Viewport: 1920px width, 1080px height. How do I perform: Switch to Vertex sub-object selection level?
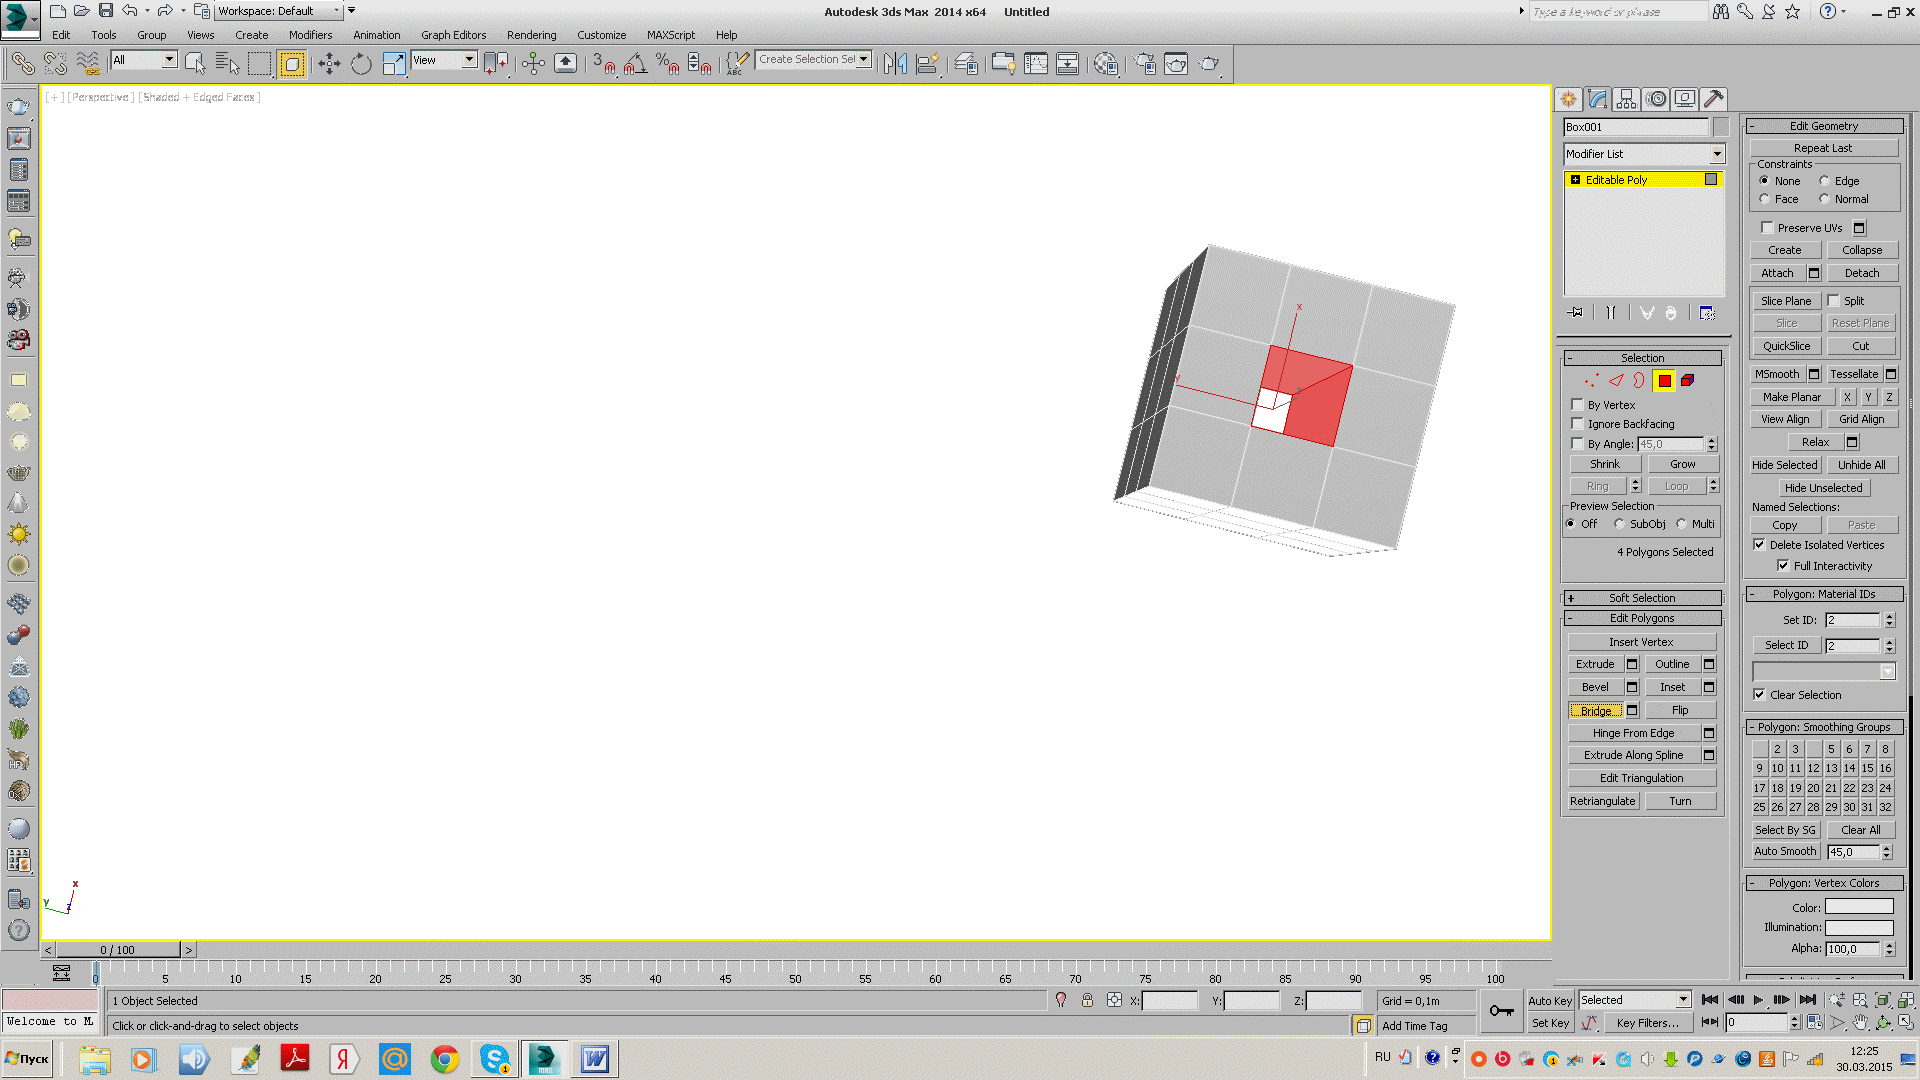pyautogui.click(x=1591, y=381)
